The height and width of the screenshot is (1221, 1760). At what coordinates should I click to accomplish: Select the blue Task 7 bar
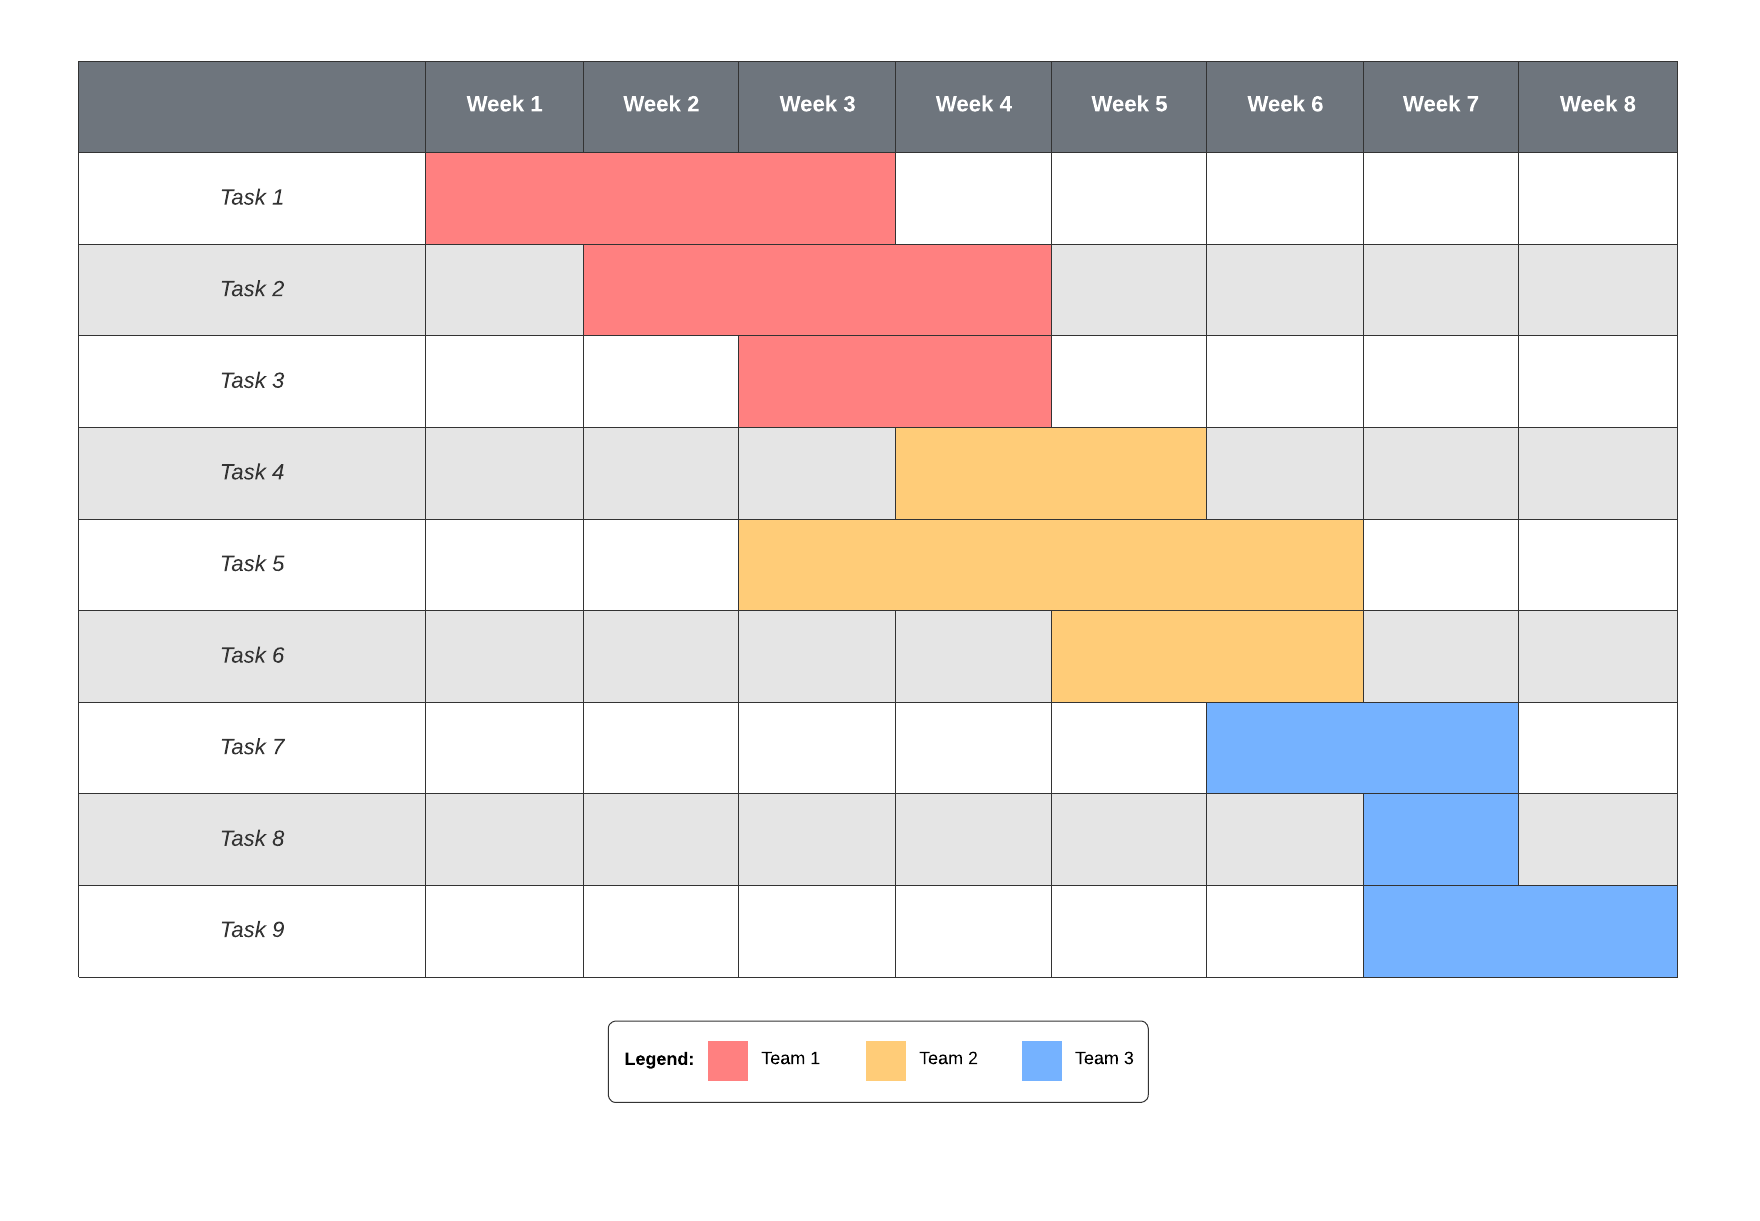pos(1362,748)
